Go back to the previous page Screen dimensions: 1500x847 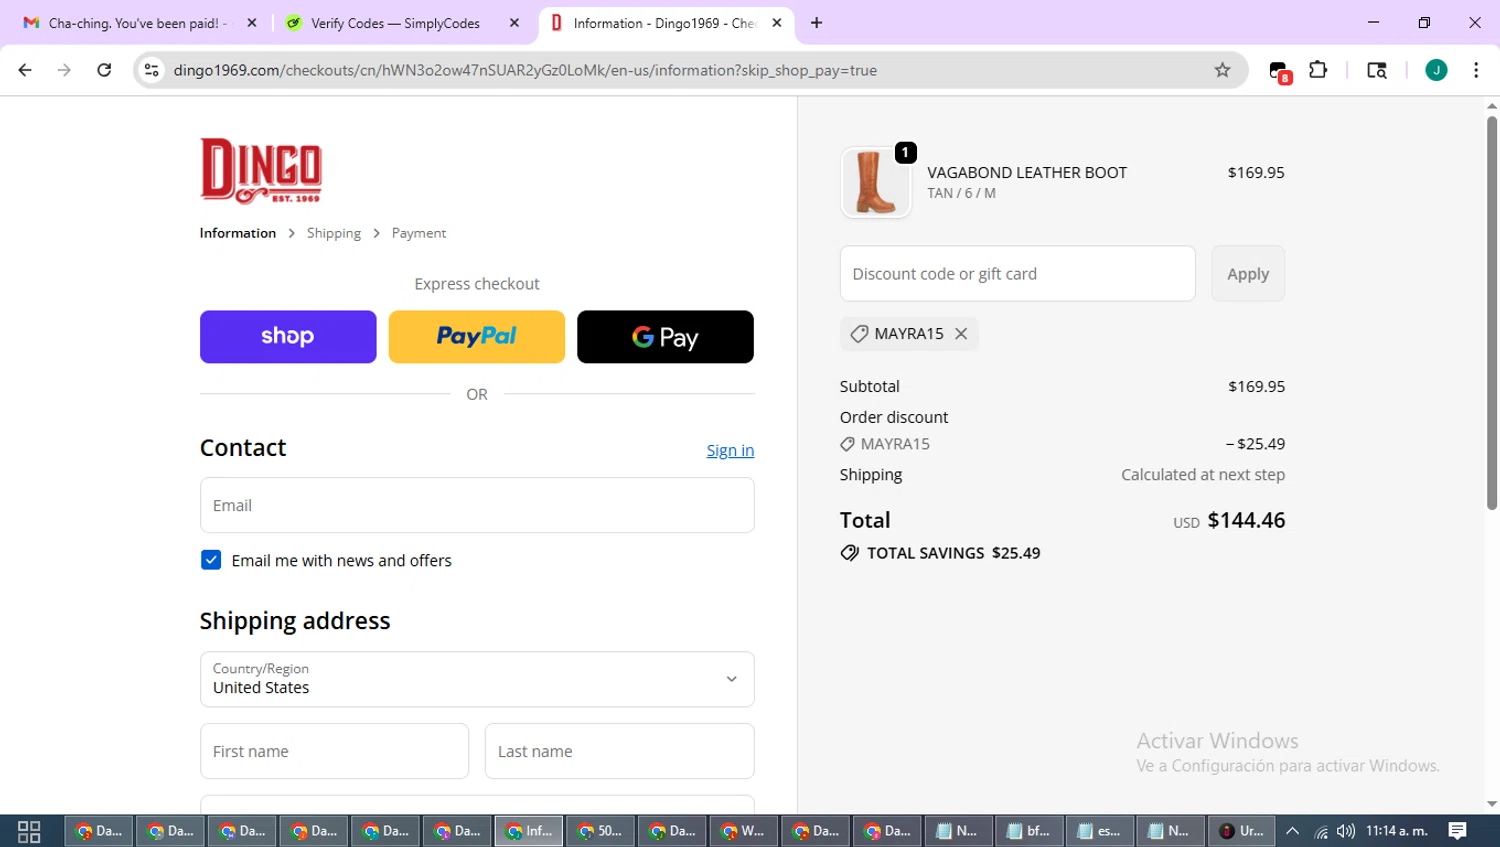[25, 70]
